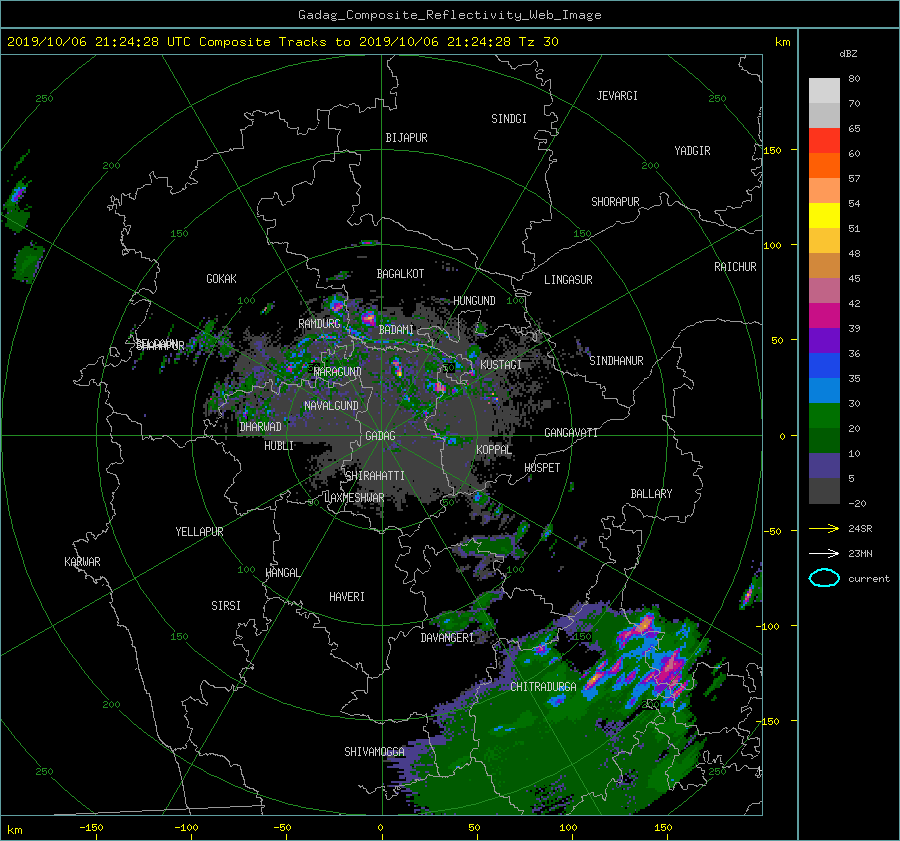Click the LINGASUR city label
This screenshot has height=841, width=900.
tap(568, 280)
